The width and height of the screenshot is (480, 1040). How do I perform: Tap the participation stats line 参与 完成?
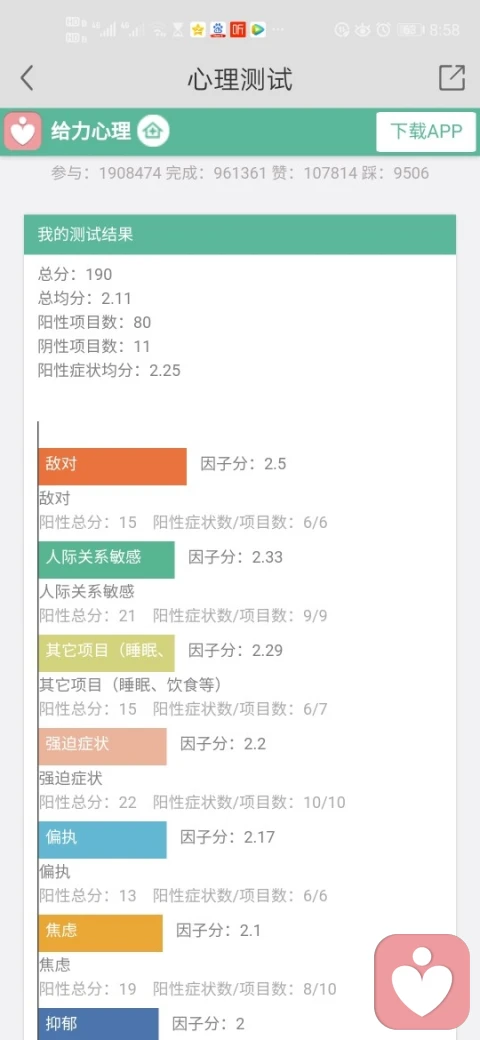[240, 174]
